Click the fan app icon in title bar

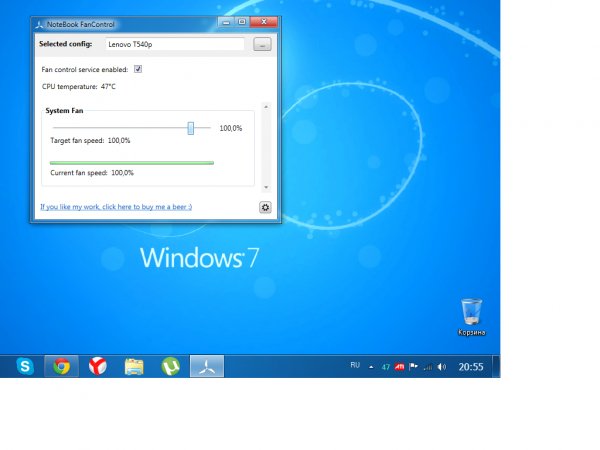39,24
